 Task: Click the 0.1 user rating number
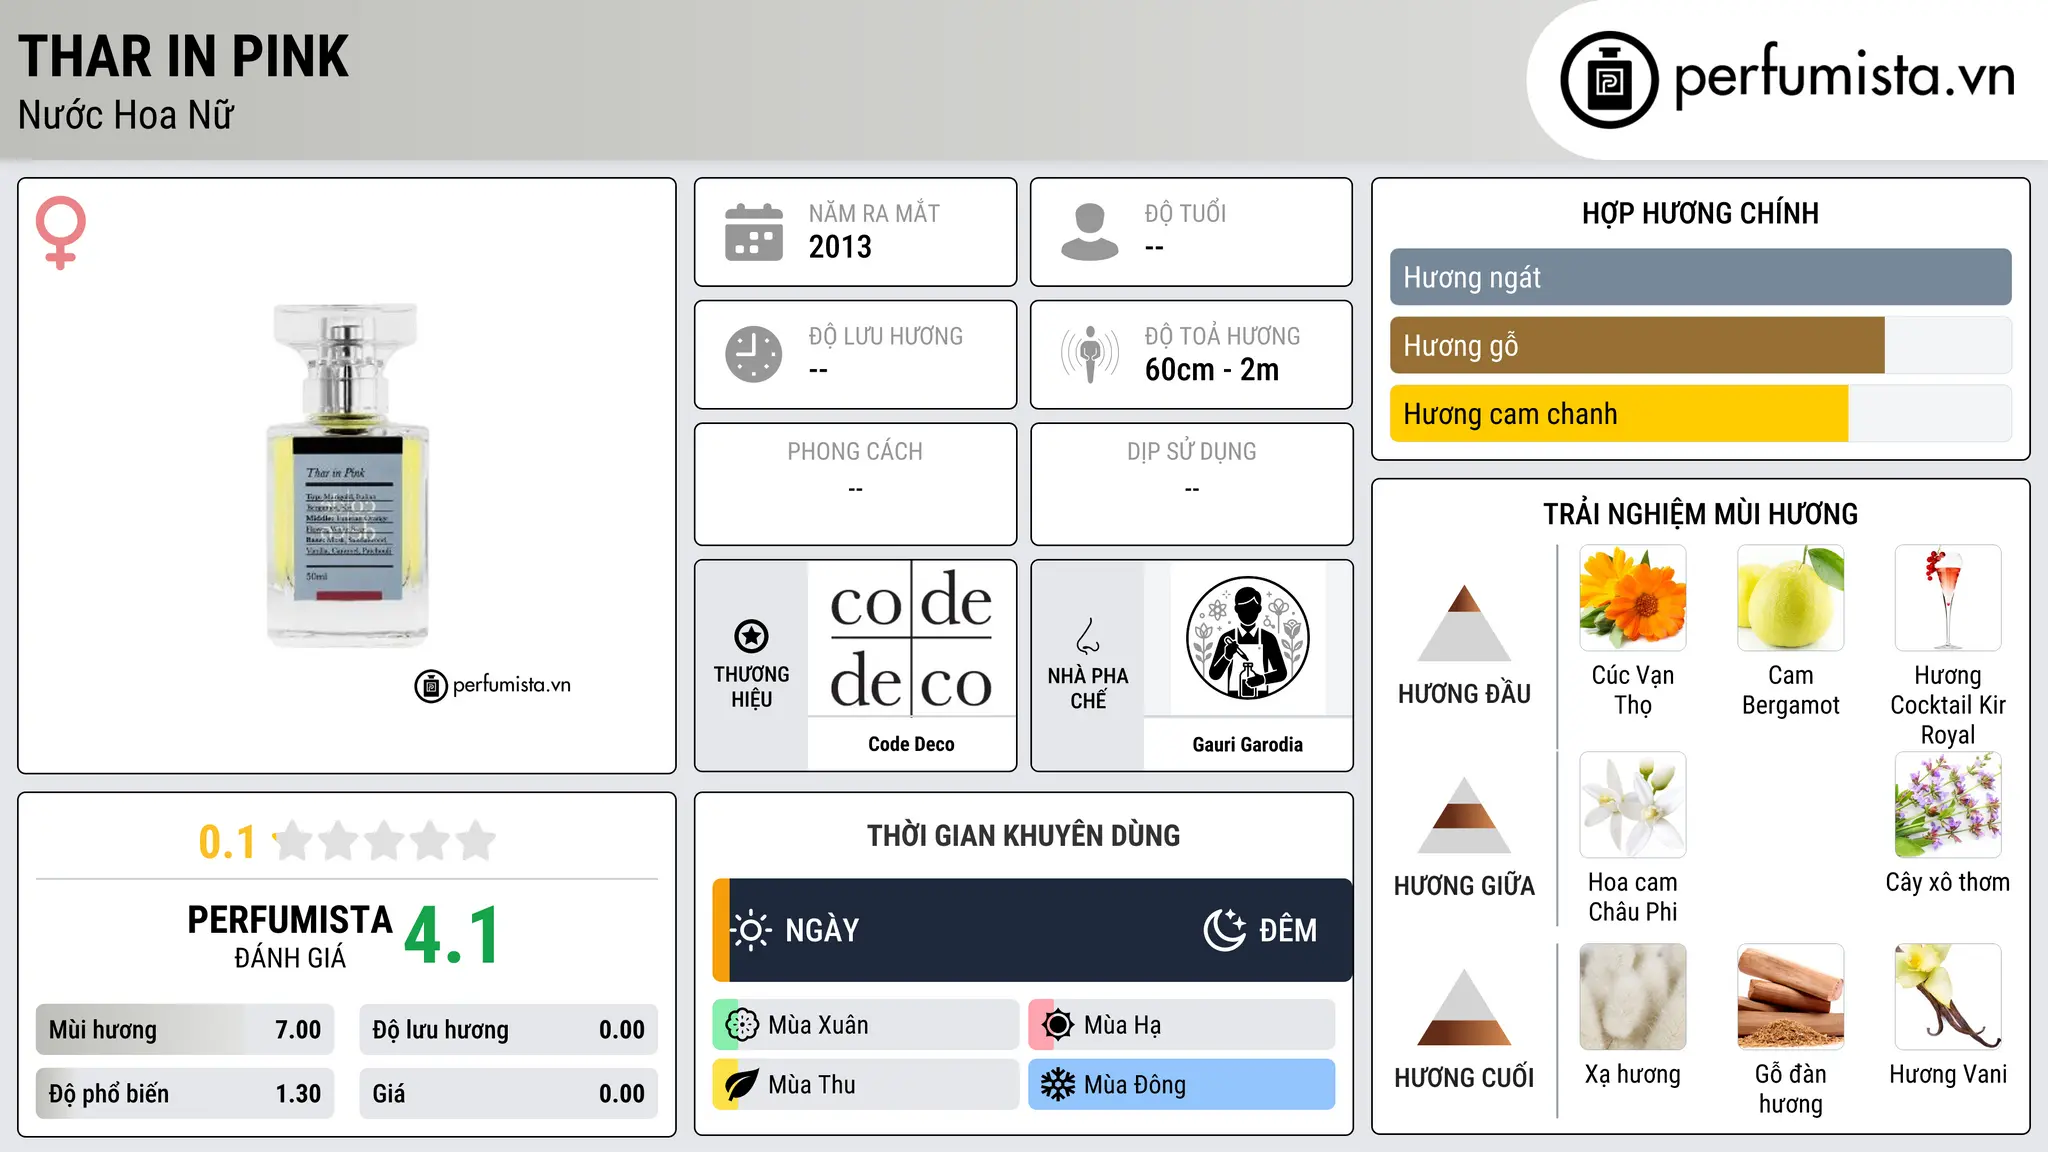point(227,842)
